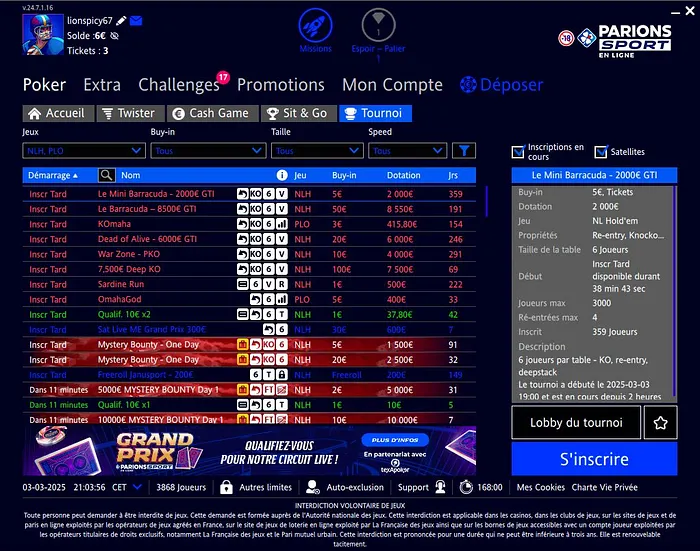Expand the Taille filter dropdown

point(317,151)
